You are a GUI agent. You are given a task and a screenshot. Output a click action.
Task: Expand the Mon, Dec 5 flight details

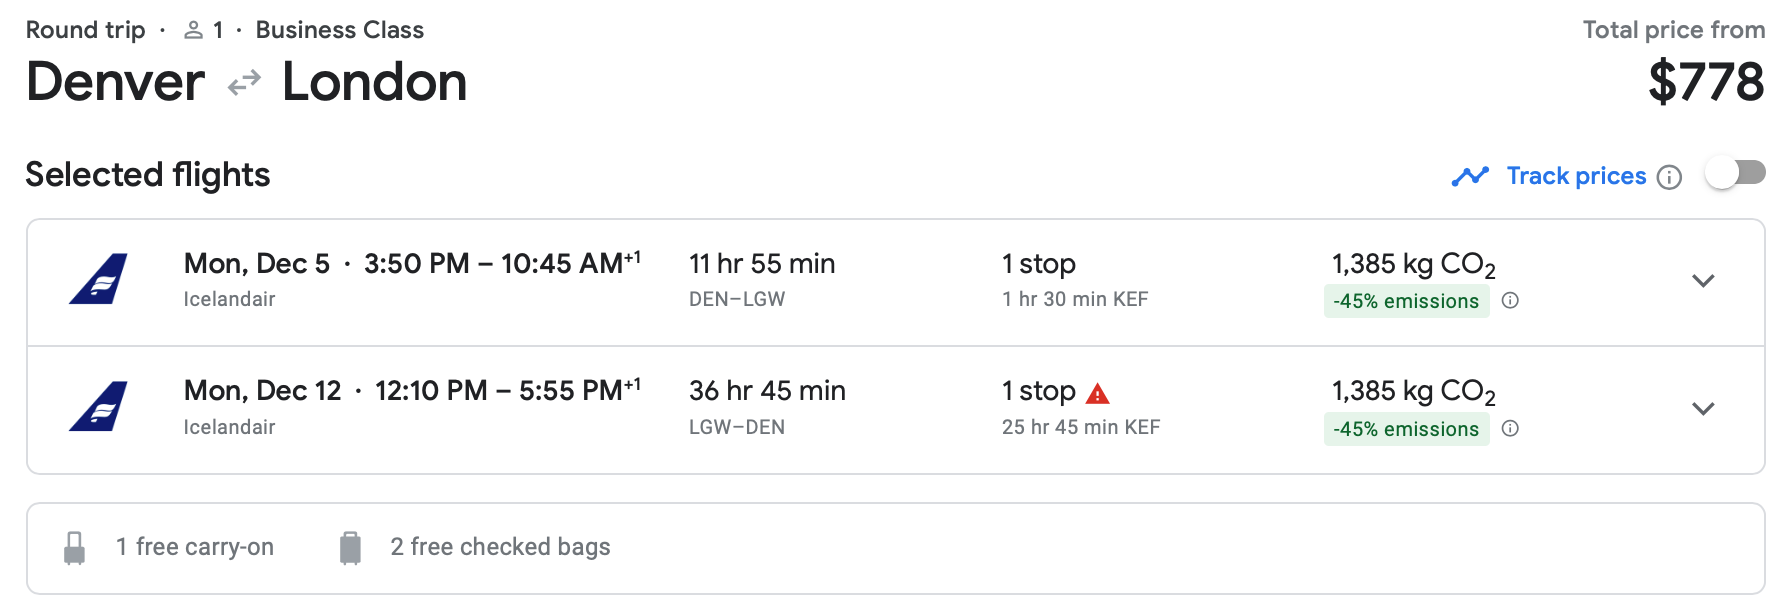1702,281
